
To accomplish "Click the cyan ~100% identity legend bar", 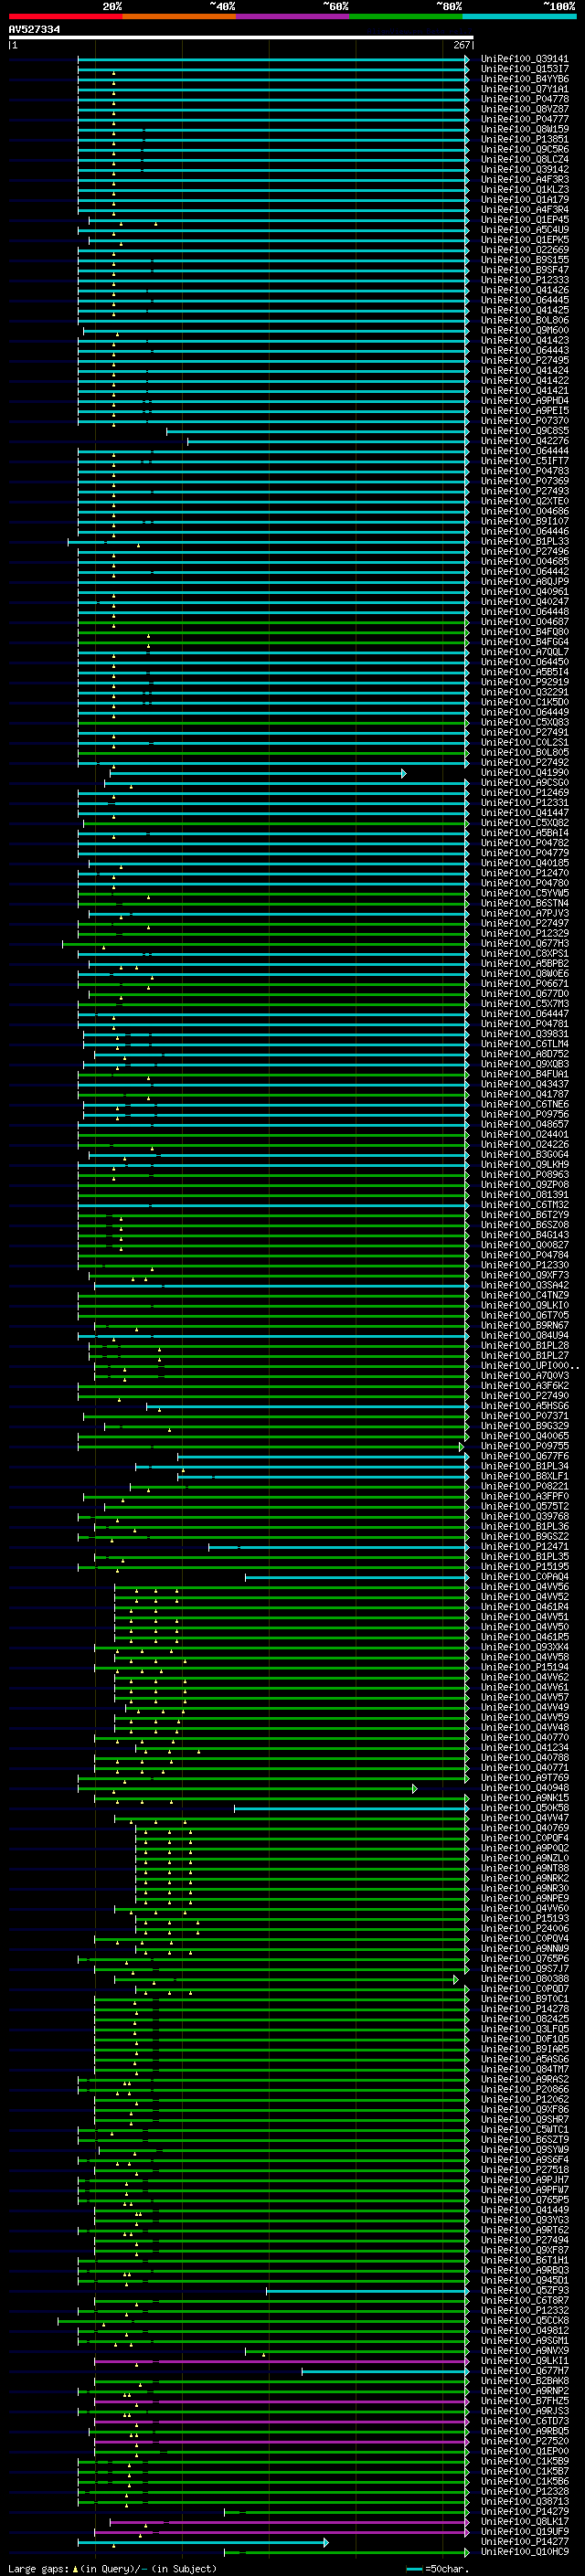I will pos(520,16).
